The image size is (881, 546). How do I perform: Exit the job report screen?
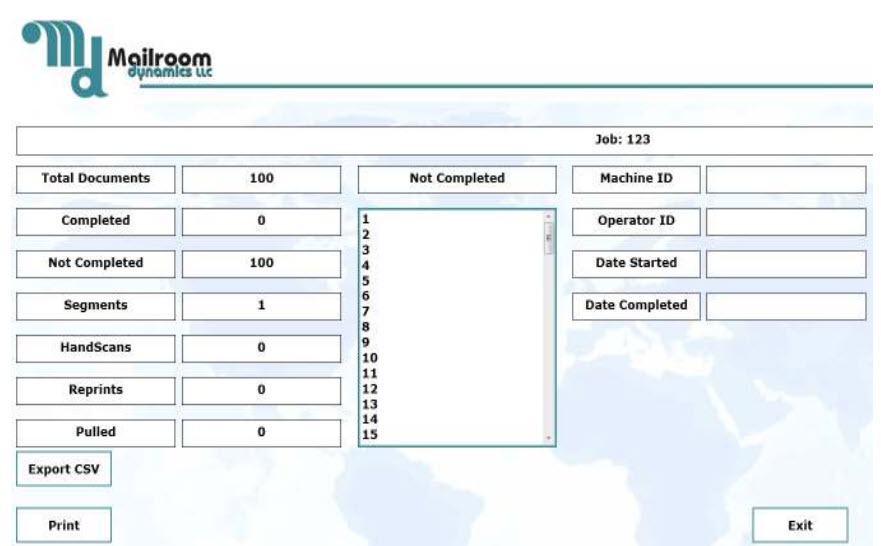click(799, 525)
